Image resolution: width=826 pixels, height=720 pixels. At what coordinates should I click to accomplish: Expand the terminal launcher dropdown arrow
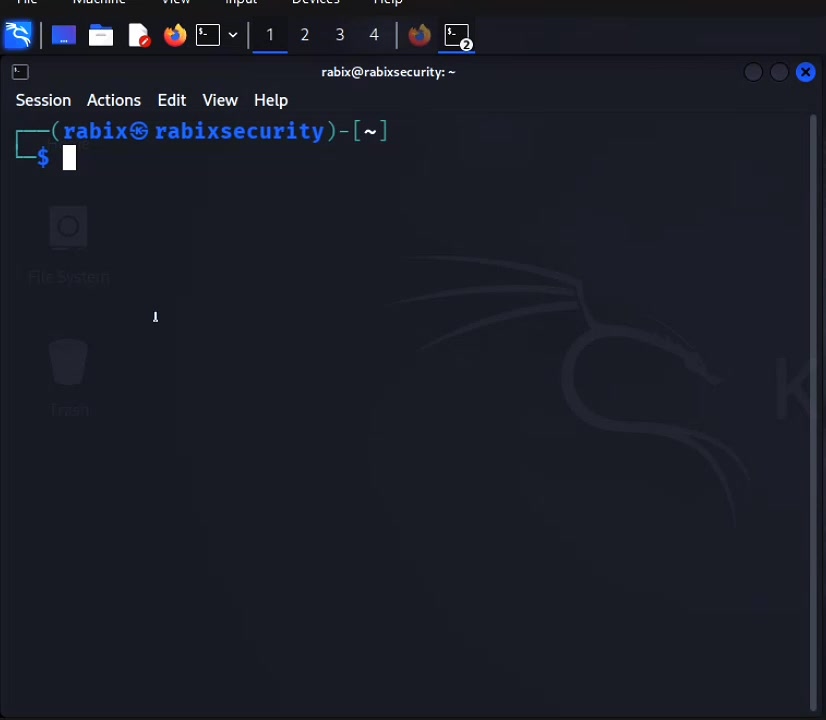[233, 35]
